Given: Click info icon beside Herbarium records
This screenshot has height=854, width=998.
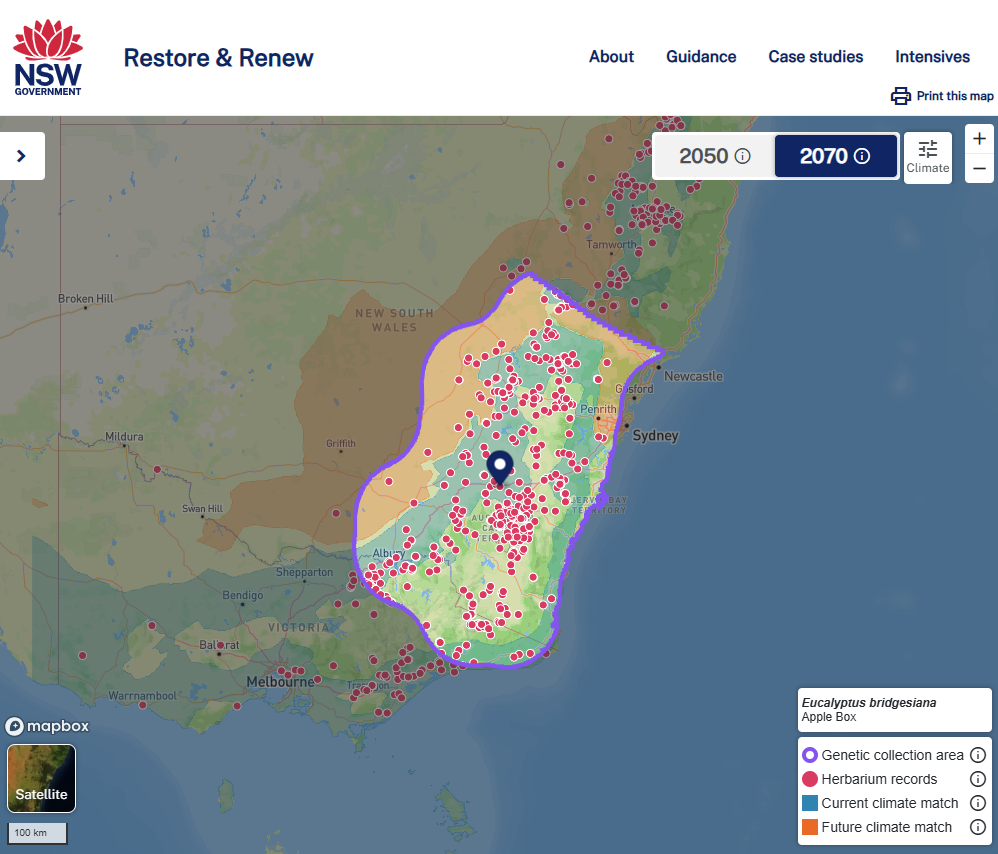Looking at the screenshot, I should tap(978, 779).
